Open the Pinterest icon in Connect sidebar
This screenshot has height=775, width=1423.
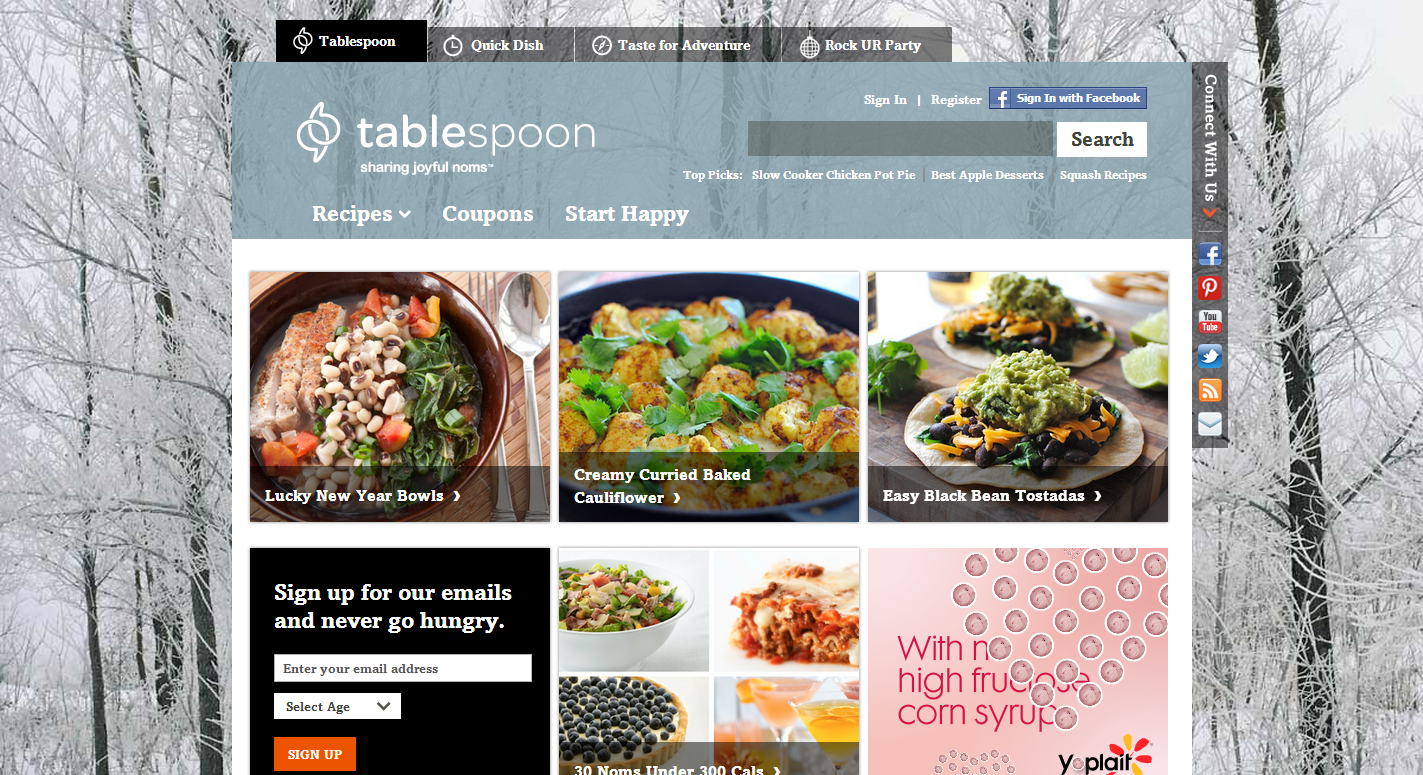[x=1209, y=288]
